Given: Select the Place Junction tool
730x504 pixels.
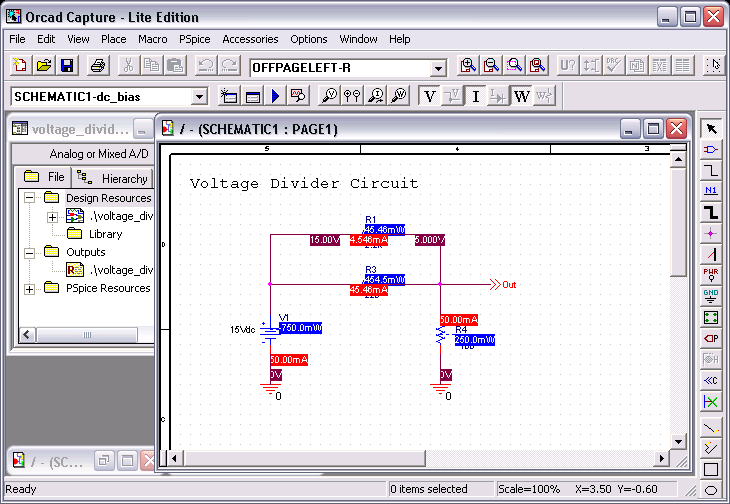Looking at the screenshot, I should point(711,234).
